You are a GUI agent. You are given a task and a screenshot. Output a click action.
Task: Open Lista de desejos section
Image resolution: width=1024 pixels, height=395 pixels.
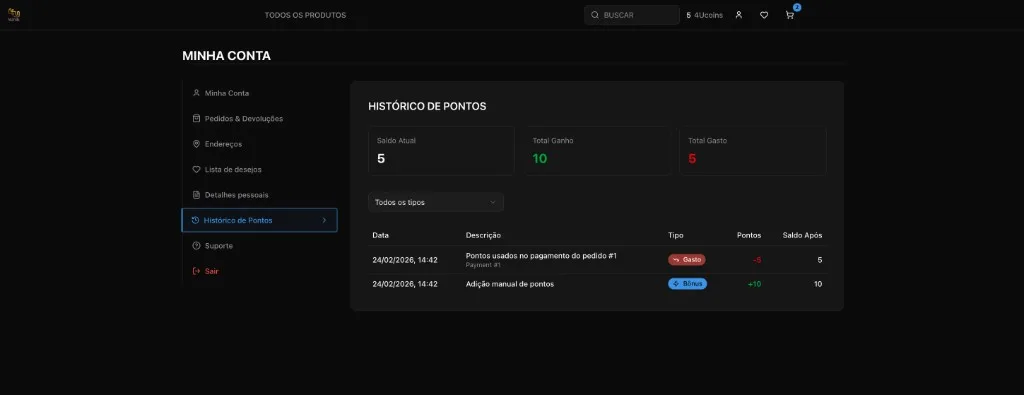tap(259, 170)
